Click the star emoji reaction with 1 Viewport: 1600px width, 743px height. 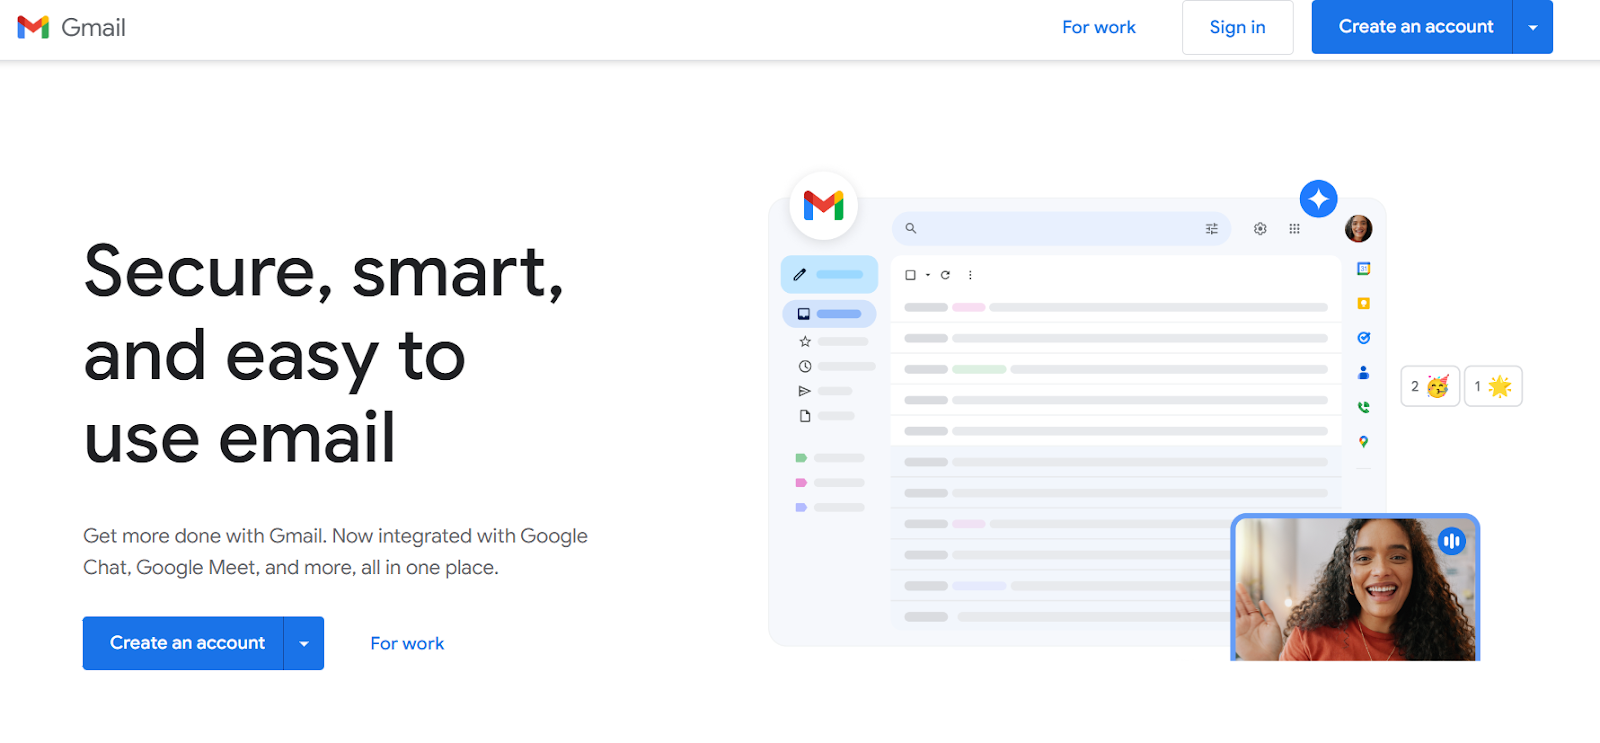pyautogui.click(x=1493, y=386)
